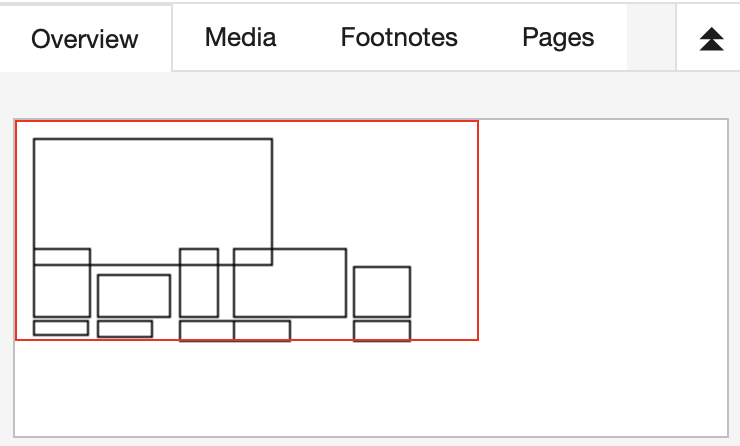Collapse the panel with the double-arrow icon
Screen dimensions: 740x446
click(x=711, y=39)
